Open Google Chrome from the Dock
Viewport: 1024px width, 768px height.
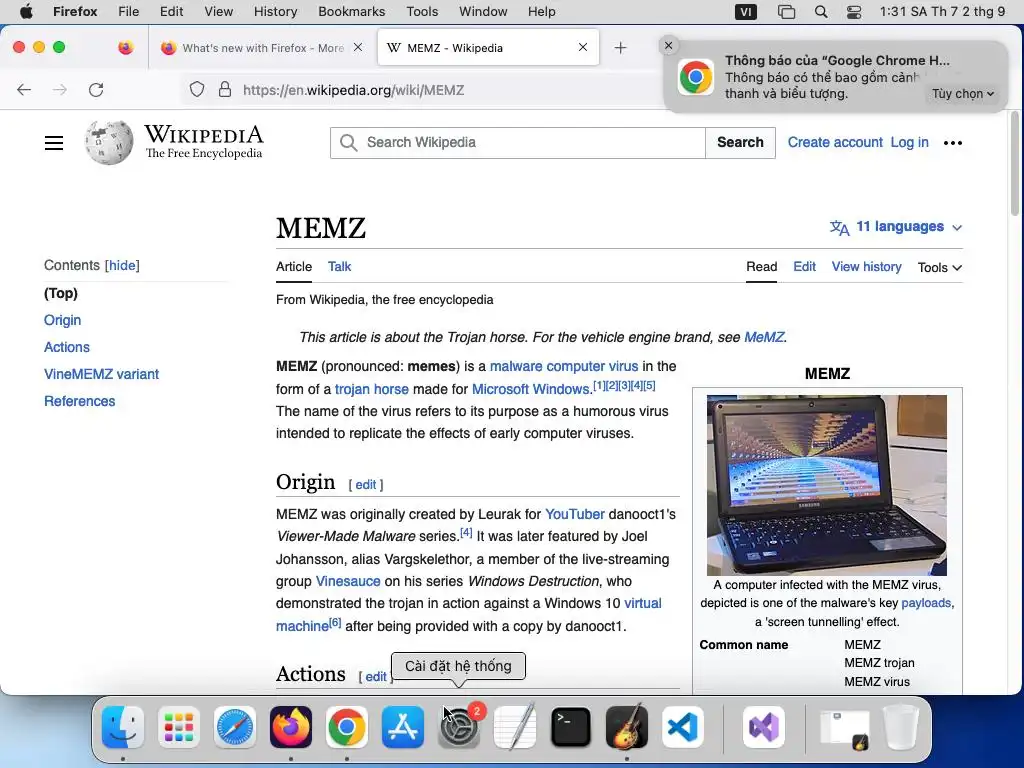click(347, 727)
